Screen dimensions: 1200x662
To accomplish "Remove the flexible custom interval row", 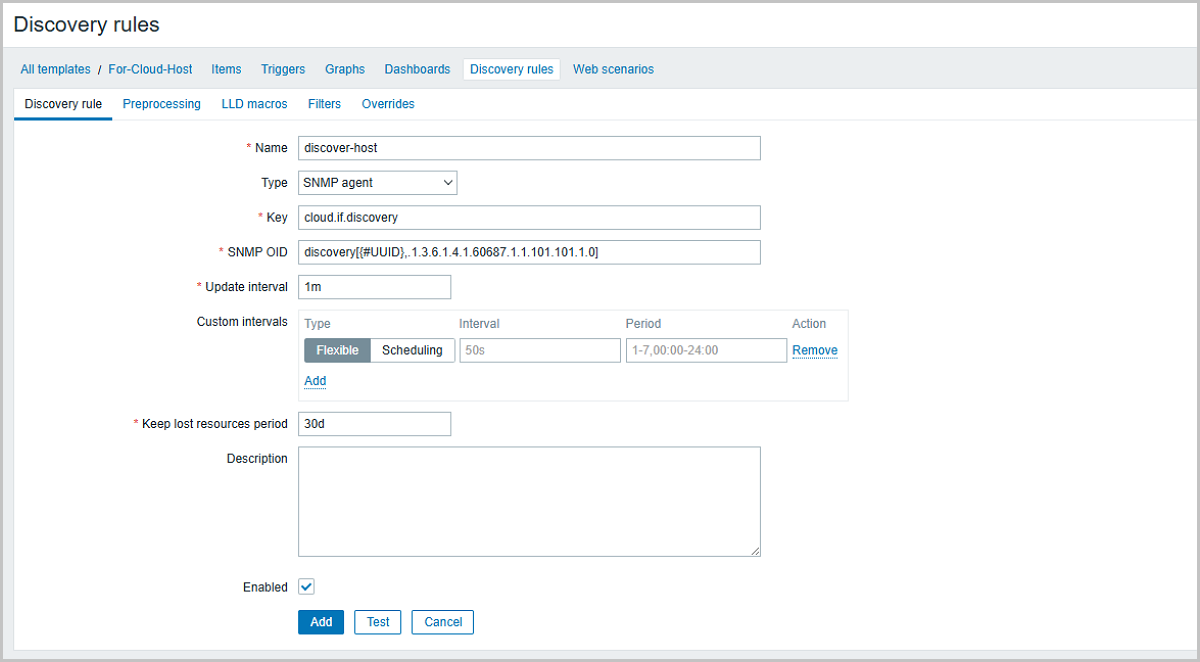I will point(814,350).
